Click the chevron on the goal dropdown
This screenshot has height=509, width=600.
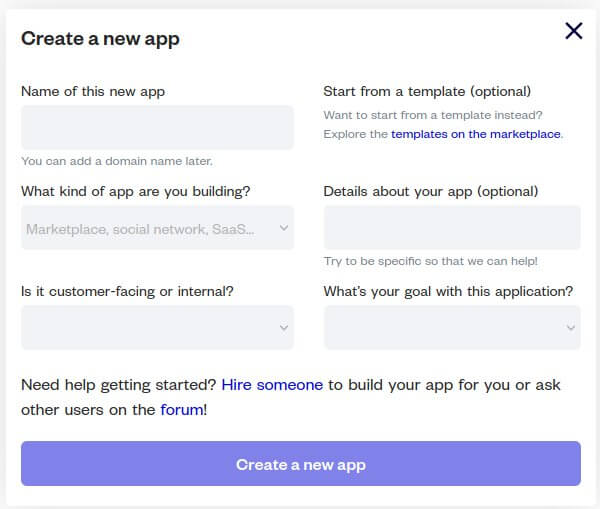tap(571, 328)
